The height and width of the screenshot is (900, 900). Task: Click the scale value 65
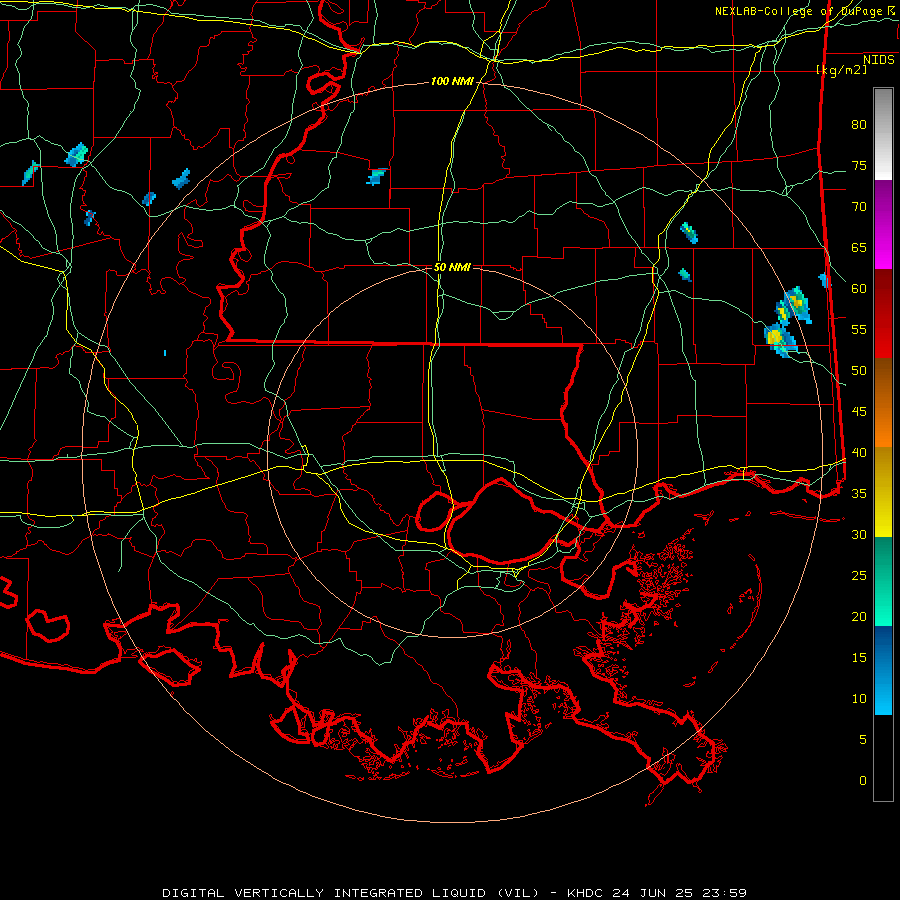pyautogui.click(x=859, y=248)
